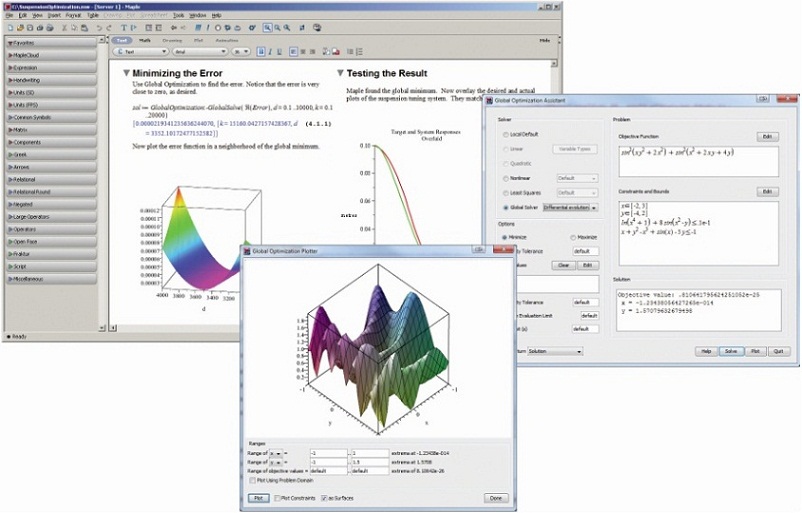The width and height of the screenshot is (802, 513).
Task: Align text left in the Maple format bar
Action: [x=293, y=51]
